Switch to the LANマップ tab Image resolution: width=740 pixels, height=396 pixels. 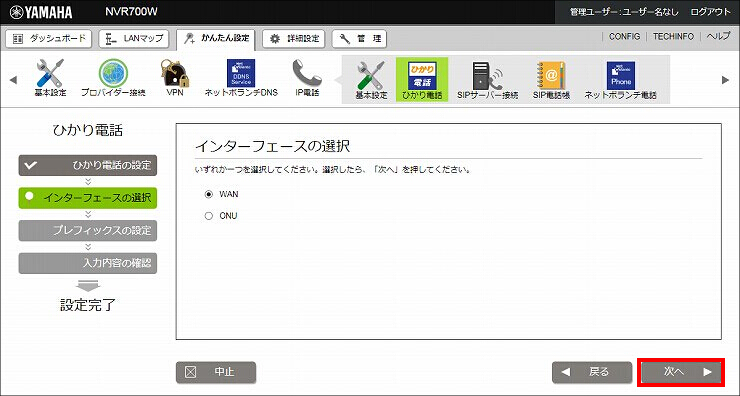[134, 39]
